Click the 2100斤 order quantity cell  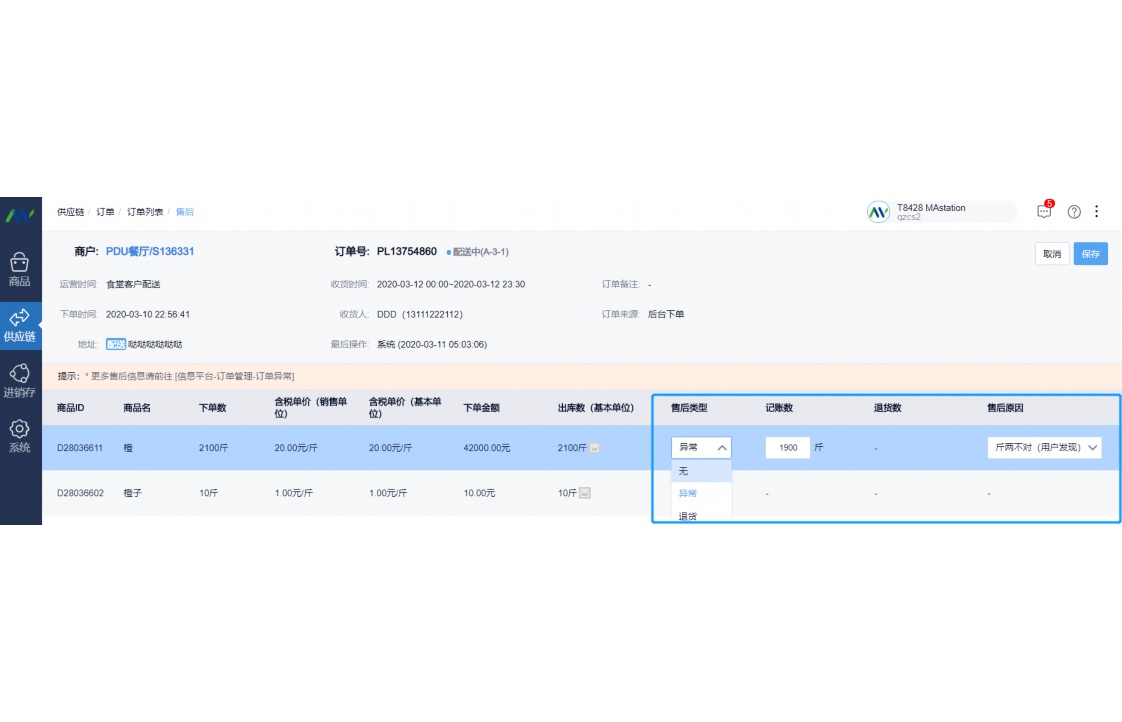pos(213,448)
